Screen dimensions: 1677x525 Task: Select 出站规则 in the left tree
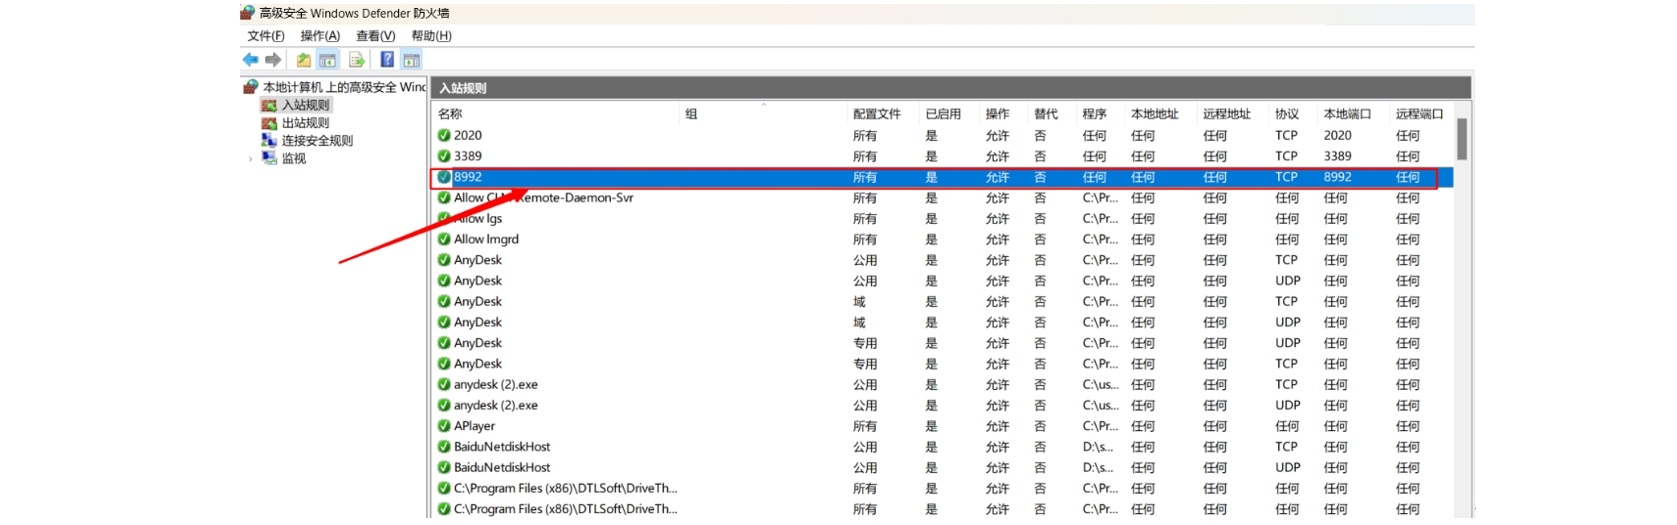point(305,123)
